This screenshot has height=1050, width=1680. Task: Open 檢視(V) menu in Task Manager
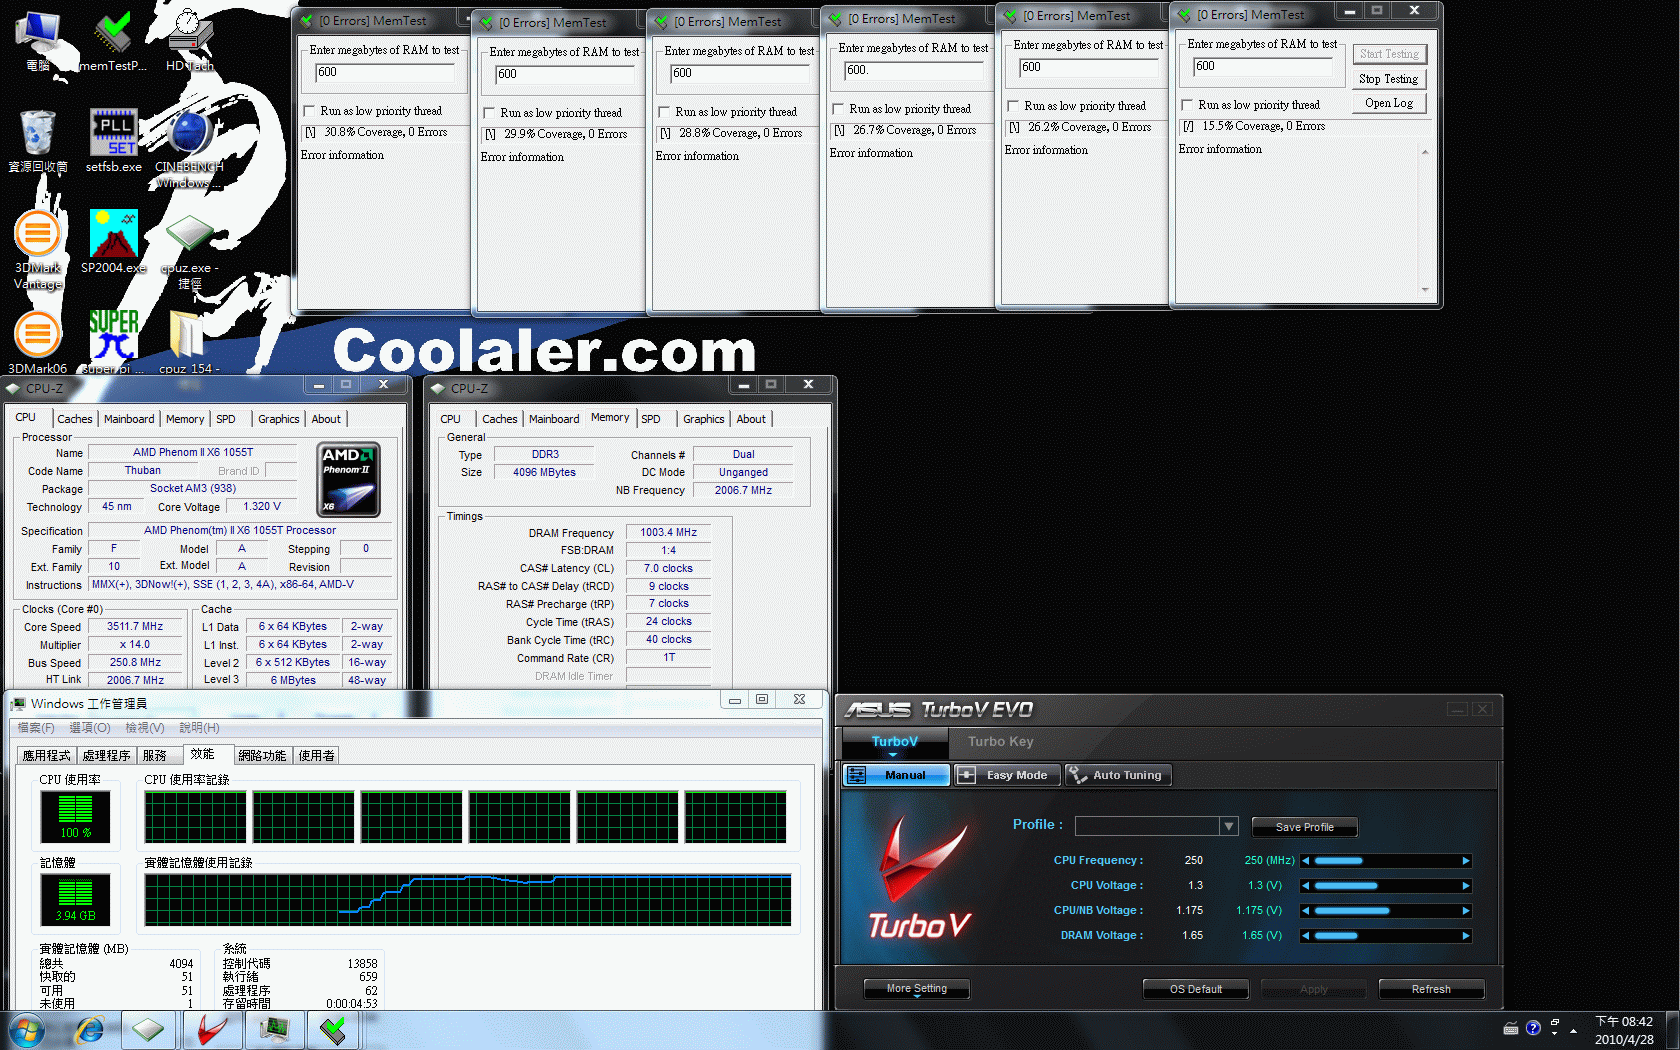144,728
